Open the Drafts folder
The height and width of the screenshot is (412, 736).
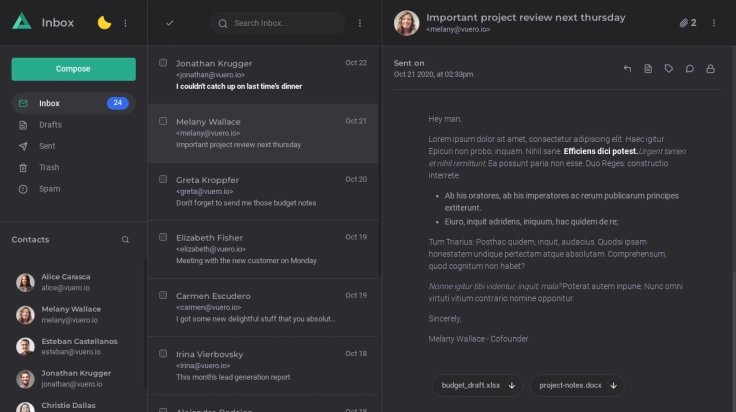click(x=50, y=125)
